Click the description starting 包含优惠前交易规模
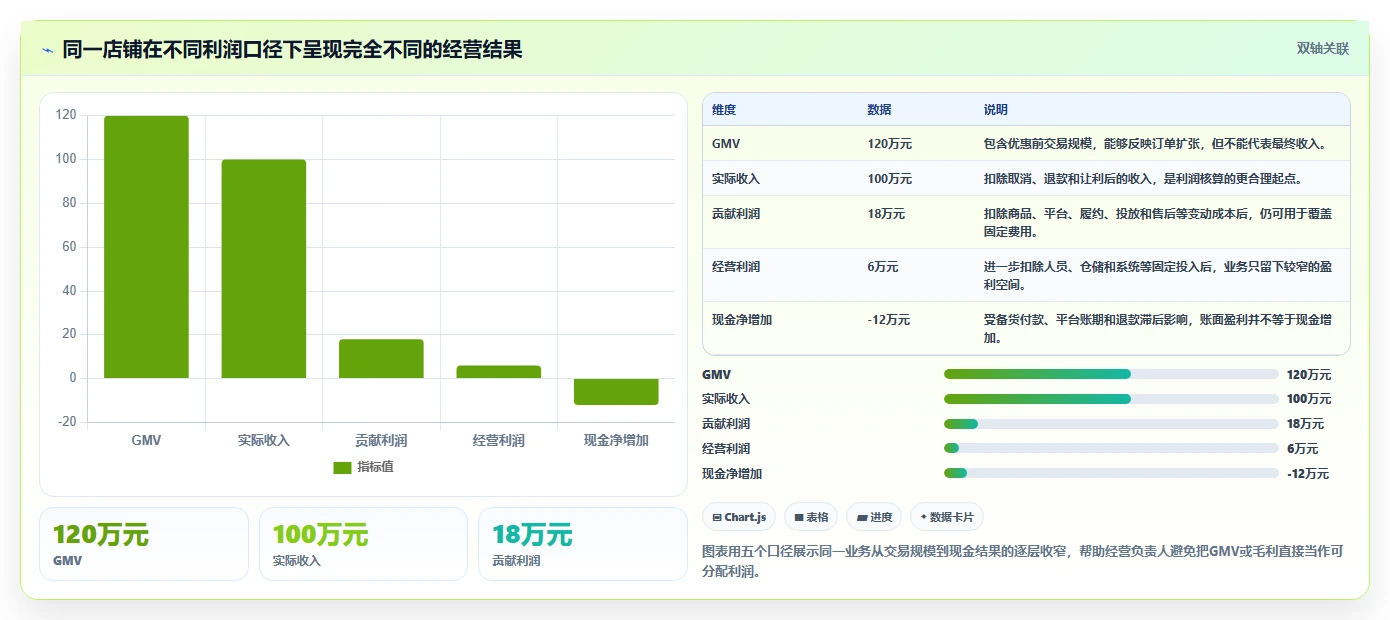The height and width of the screenshot is (620, 1390). [x=1156, y=144]
